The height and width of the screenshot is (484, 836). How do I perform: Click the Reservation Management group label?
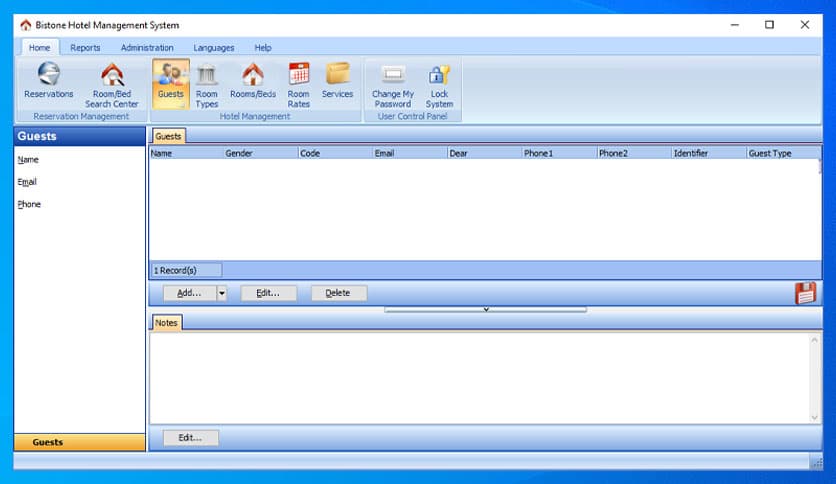coord(81,116)
